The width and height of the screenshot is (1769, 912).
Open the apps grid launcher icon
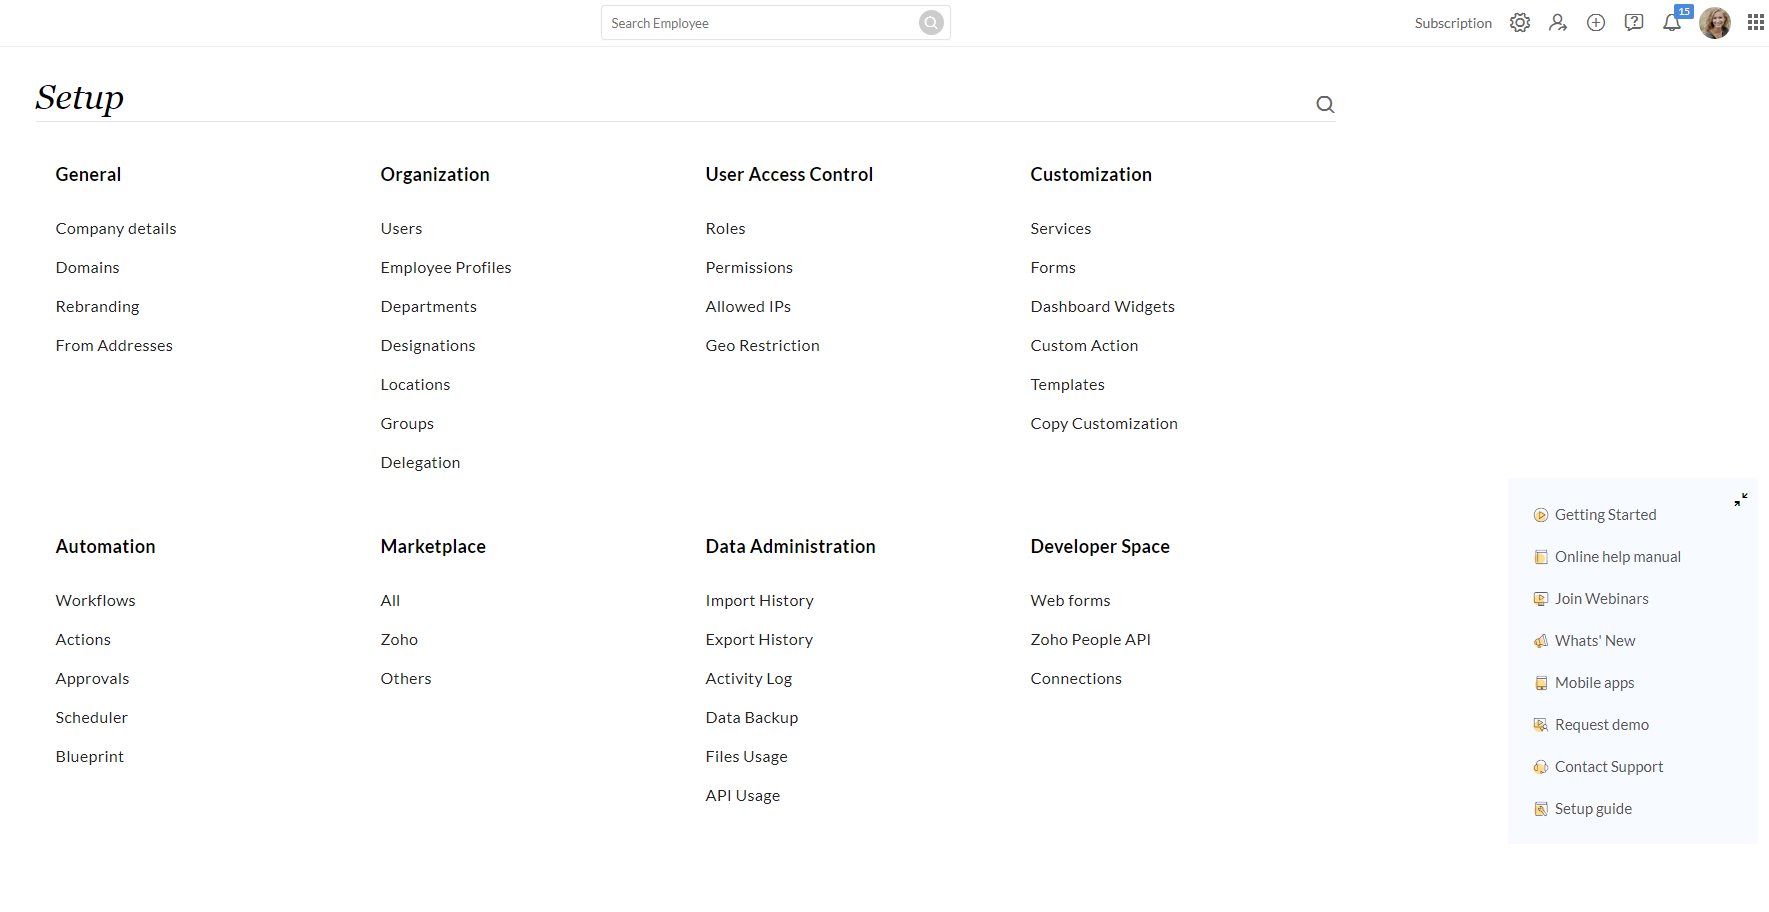[x=1755, y=23]
